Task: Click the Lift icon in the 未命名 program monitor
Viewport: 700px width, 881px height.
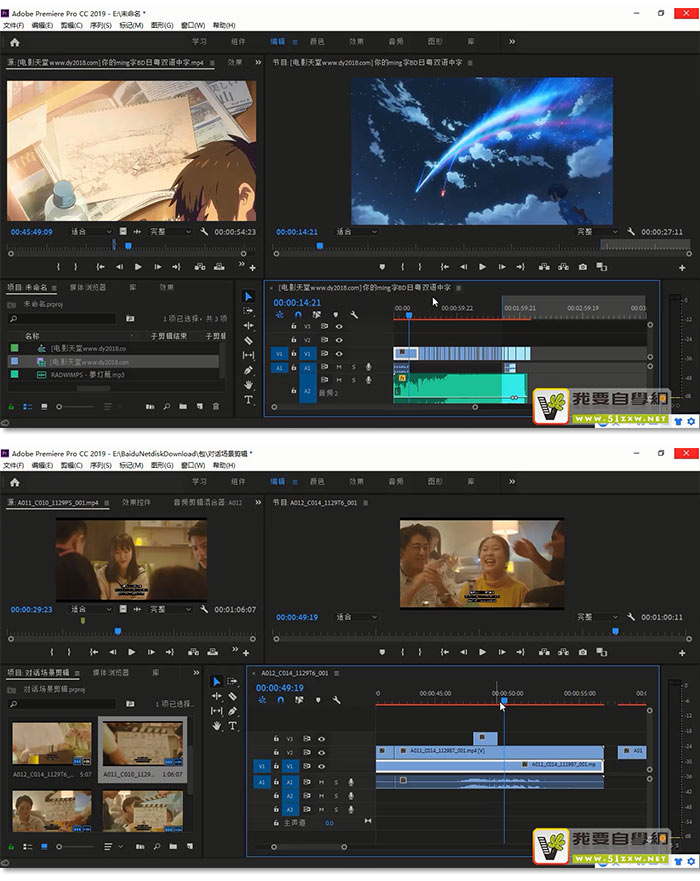Action: [544, 267]
